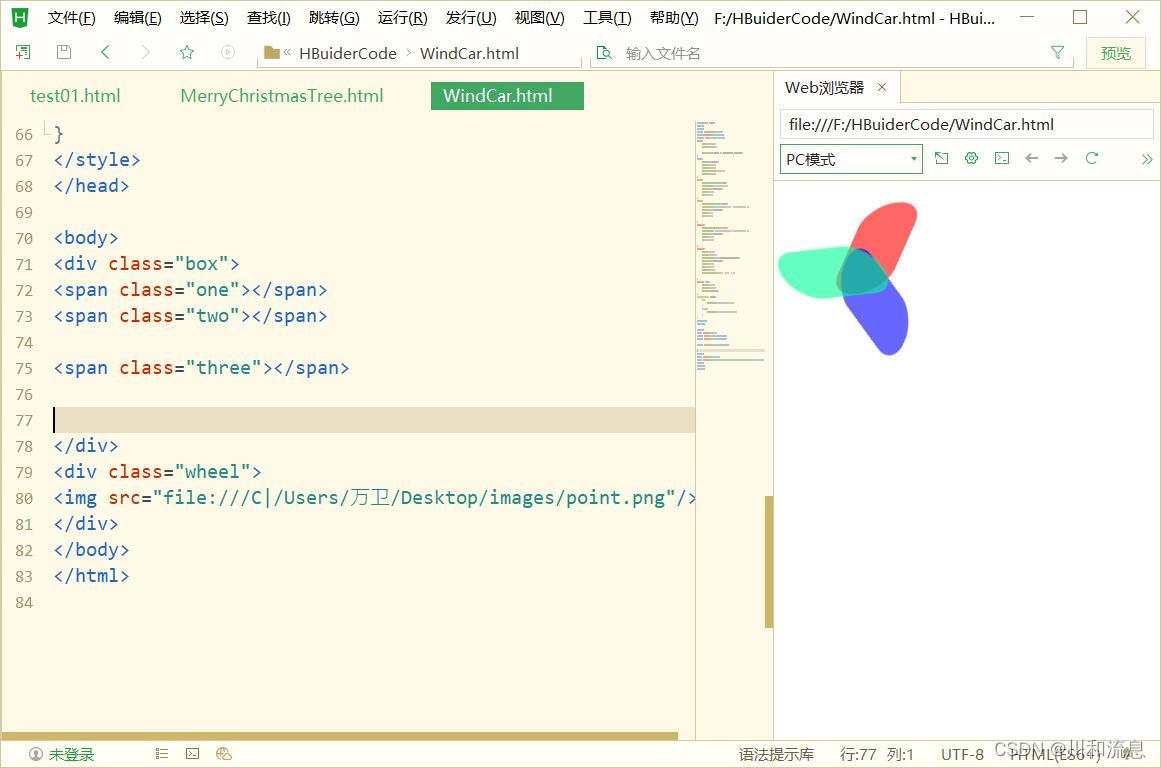Open the 跳转(G) menu

(334, 18)
